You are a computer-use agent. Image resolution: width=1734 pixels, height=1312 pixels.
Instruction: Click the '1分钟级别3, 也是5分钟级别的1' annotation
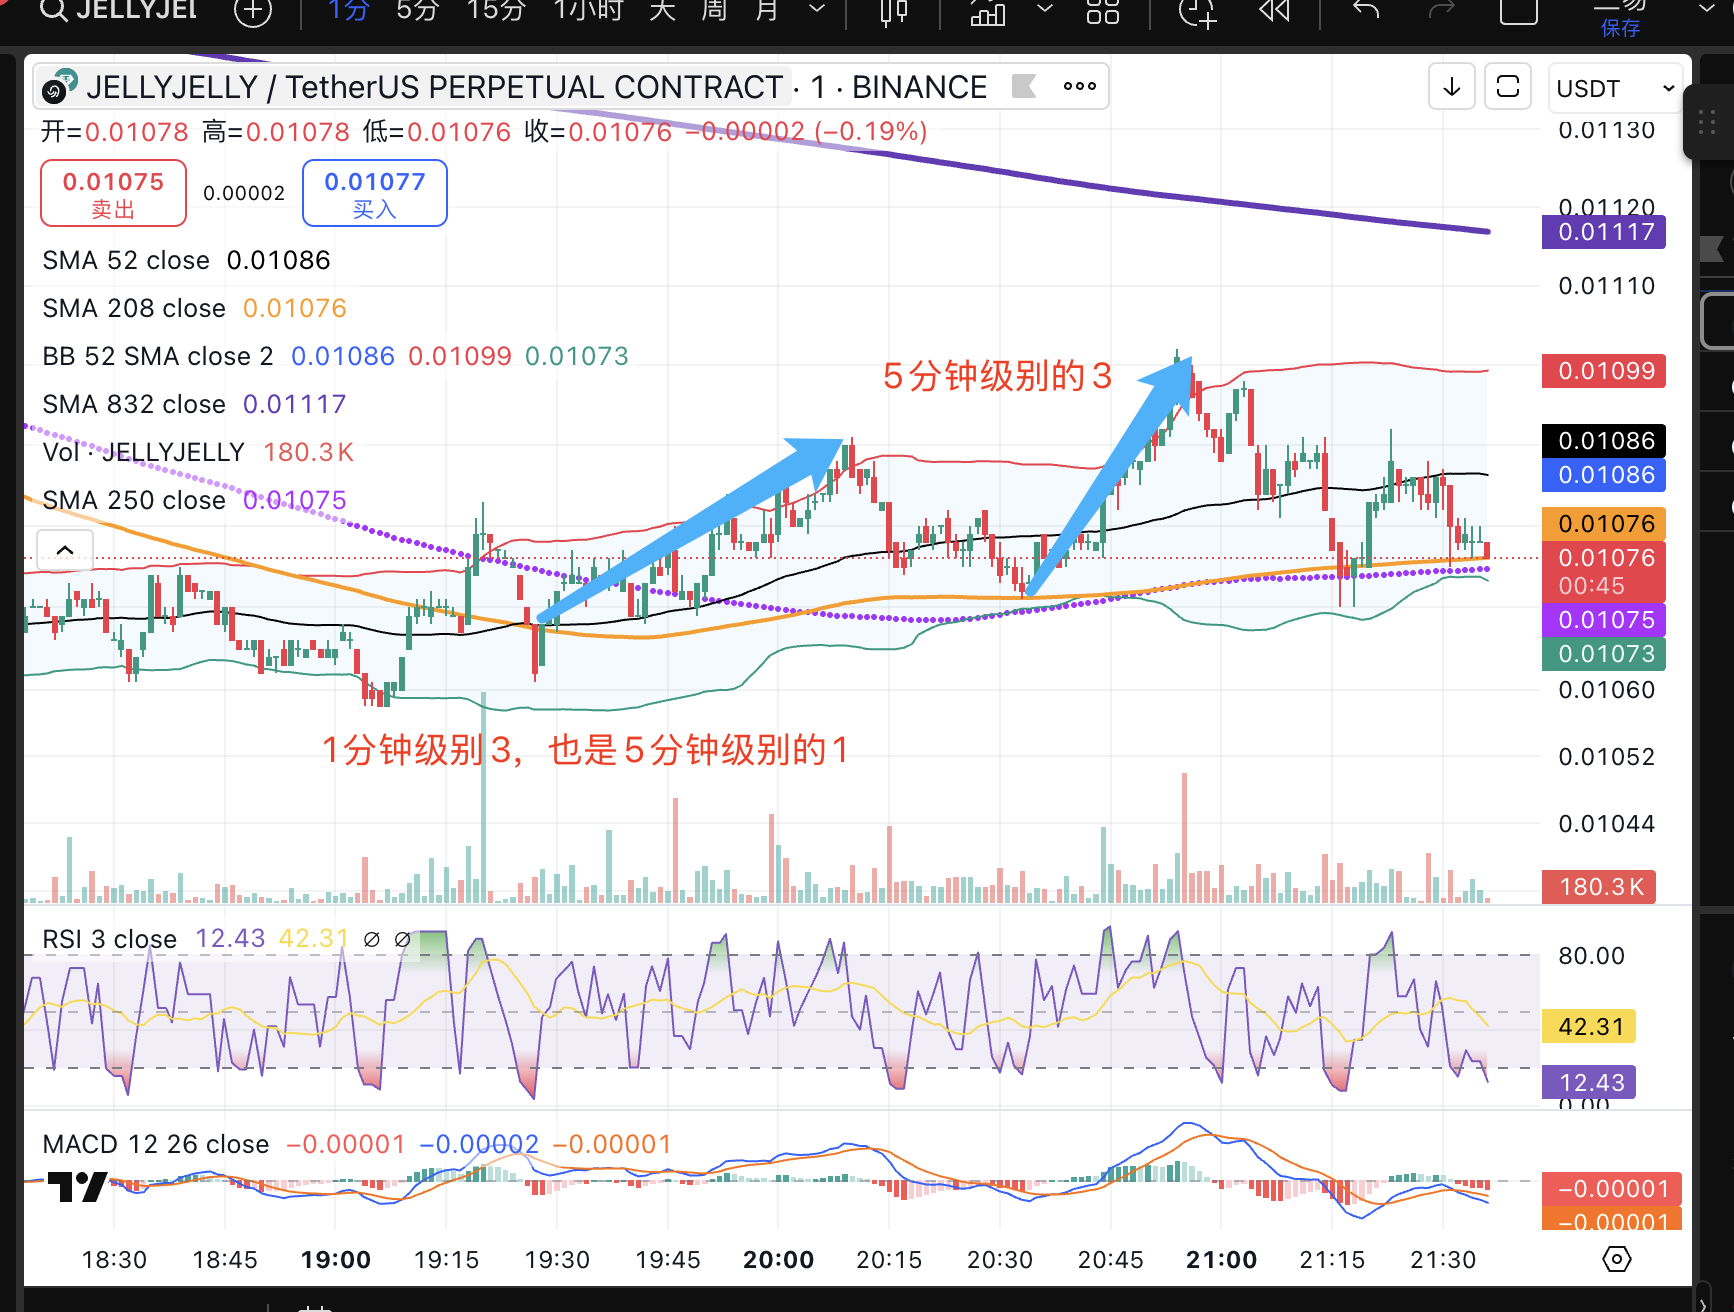(x=585, y=749)
